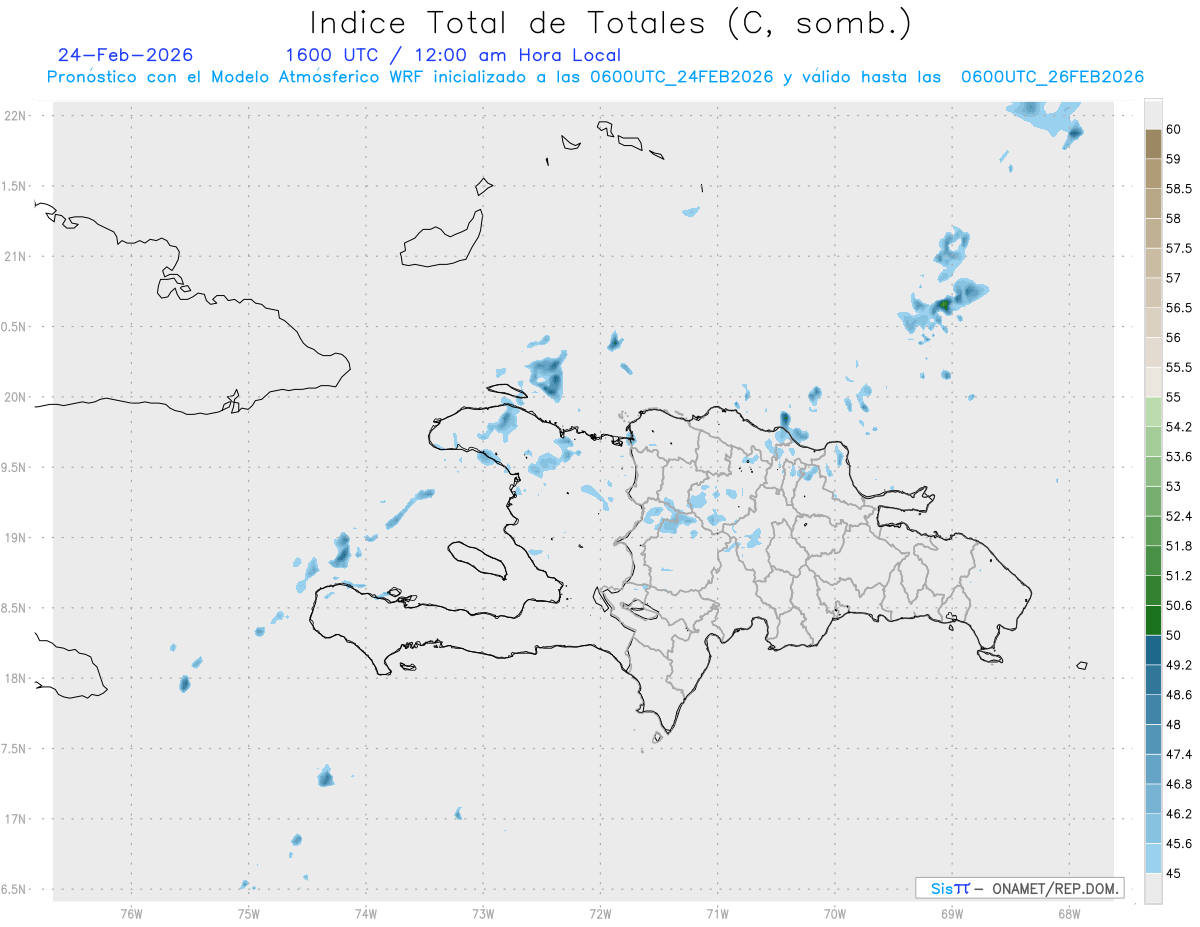Click the colorbar value '48.6'

pyautogui.click(x=1179, y=695)
